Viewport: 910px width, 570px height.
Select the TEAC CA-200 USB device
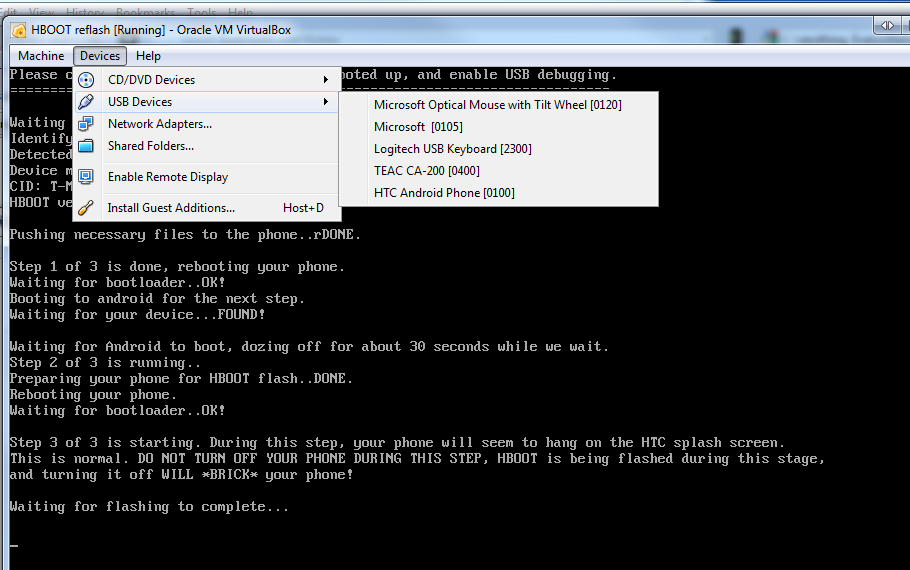point(413,171)
